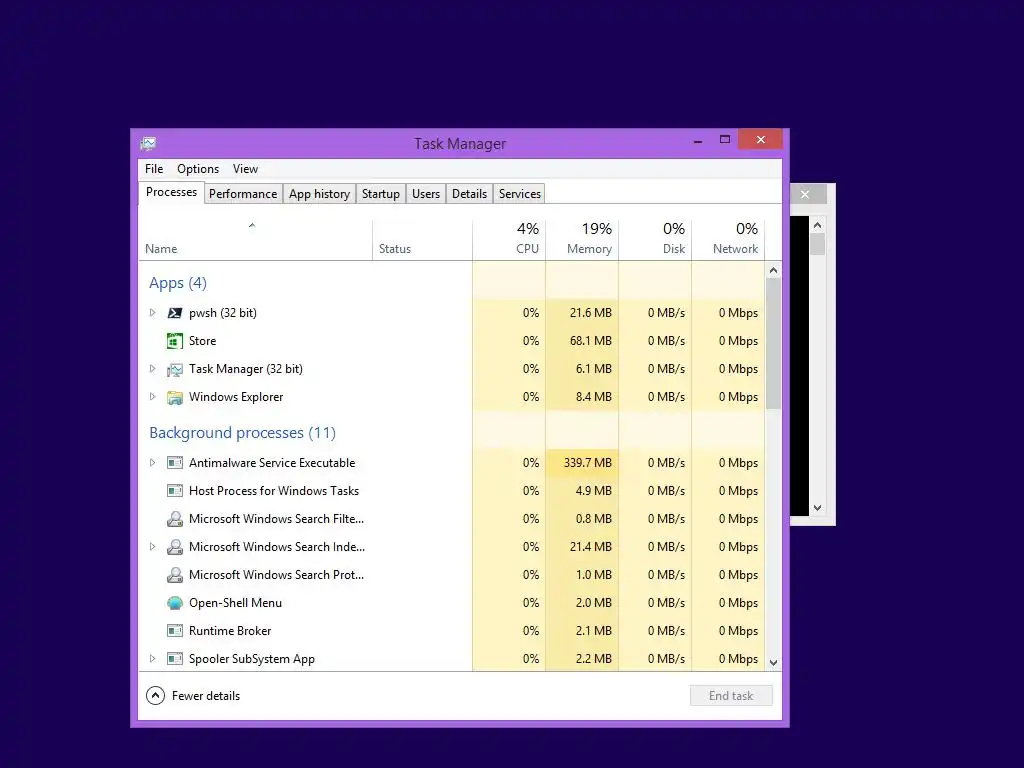Click the End task button

[x=731, y=696]
